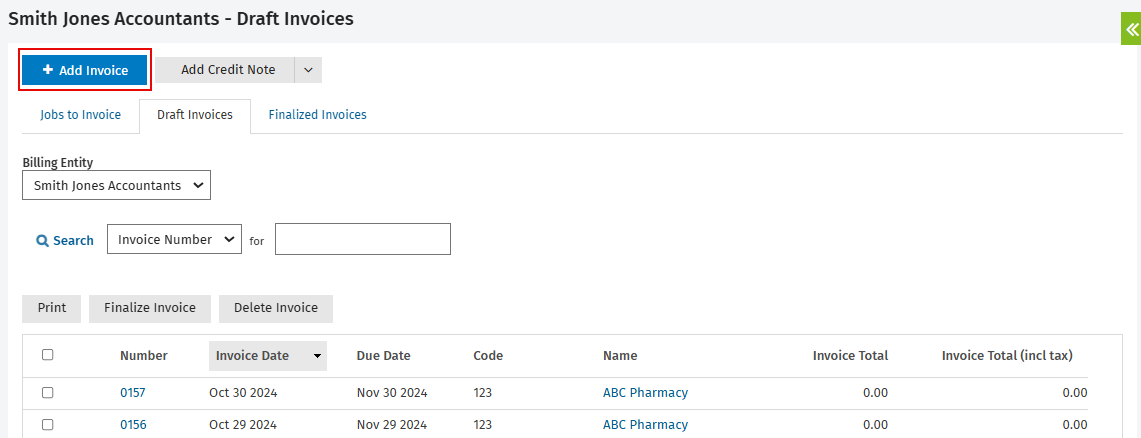Click the Add Invoice button
Viewport: 1141px width, 438px height.
[x=85, y=70]
